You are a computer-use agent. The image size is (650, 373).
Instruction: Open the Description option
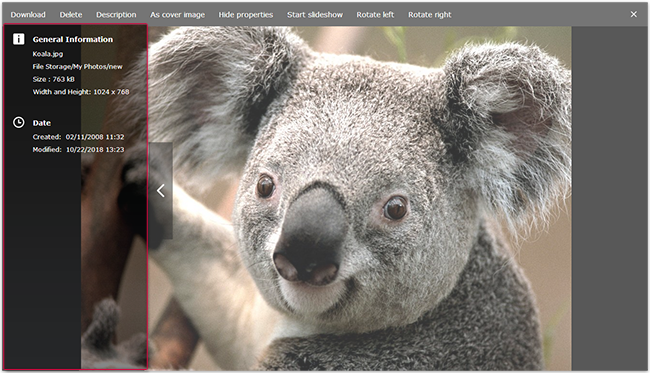(x=116, y=15)
